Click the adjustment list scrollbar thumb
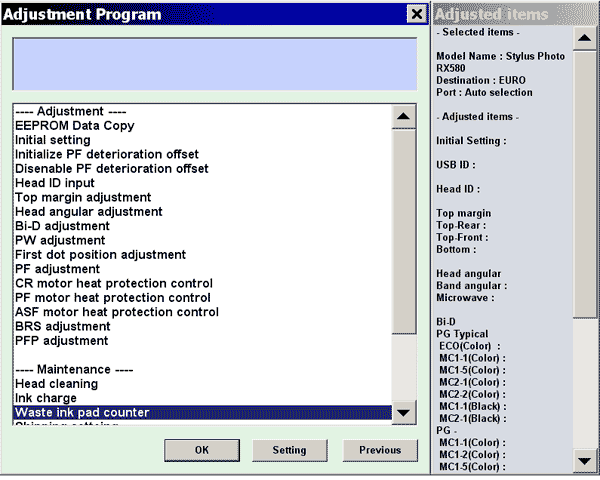The image size is (600, 480). 403,232
